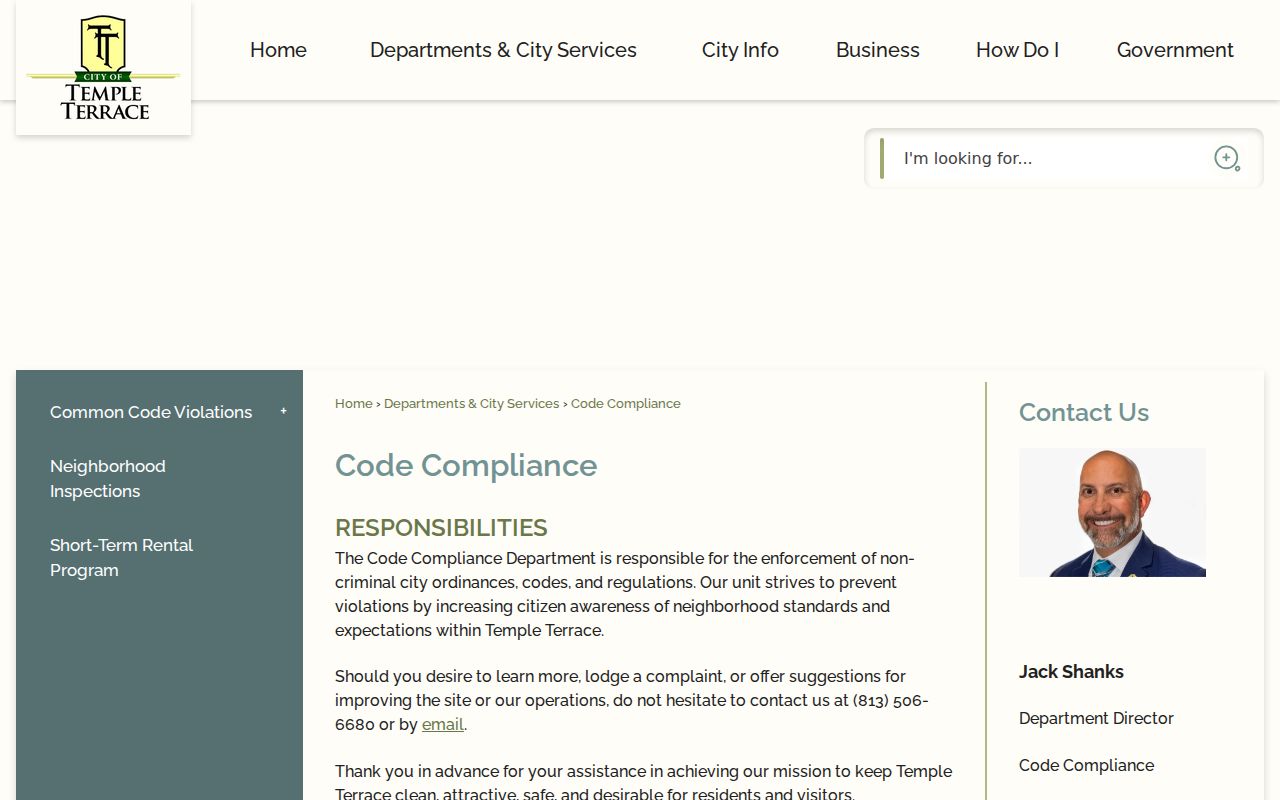Open the Government menu

coord(1175,50)
